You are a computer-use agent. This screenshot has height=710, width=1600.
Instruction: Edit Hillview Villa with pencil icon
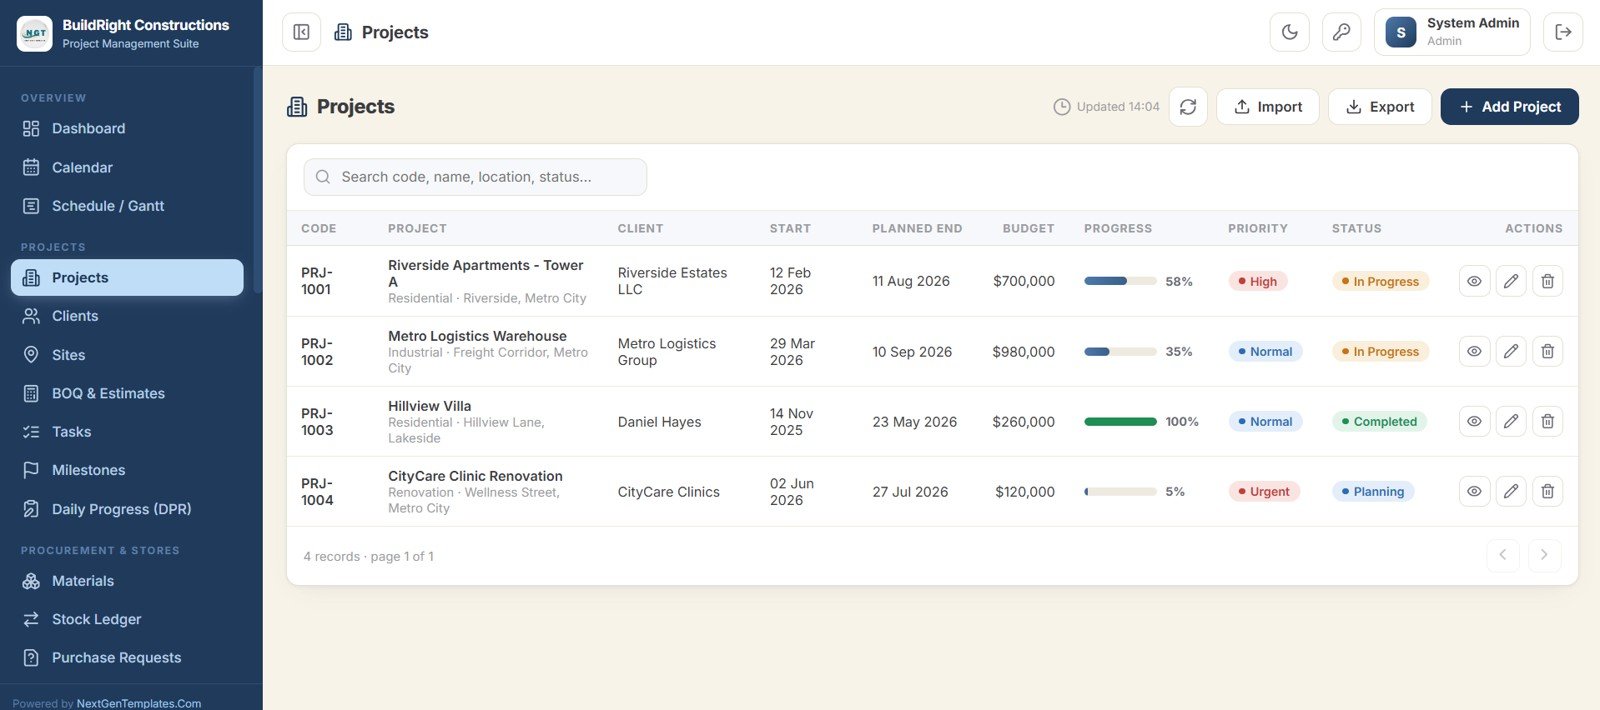(x=1511, y=421)
